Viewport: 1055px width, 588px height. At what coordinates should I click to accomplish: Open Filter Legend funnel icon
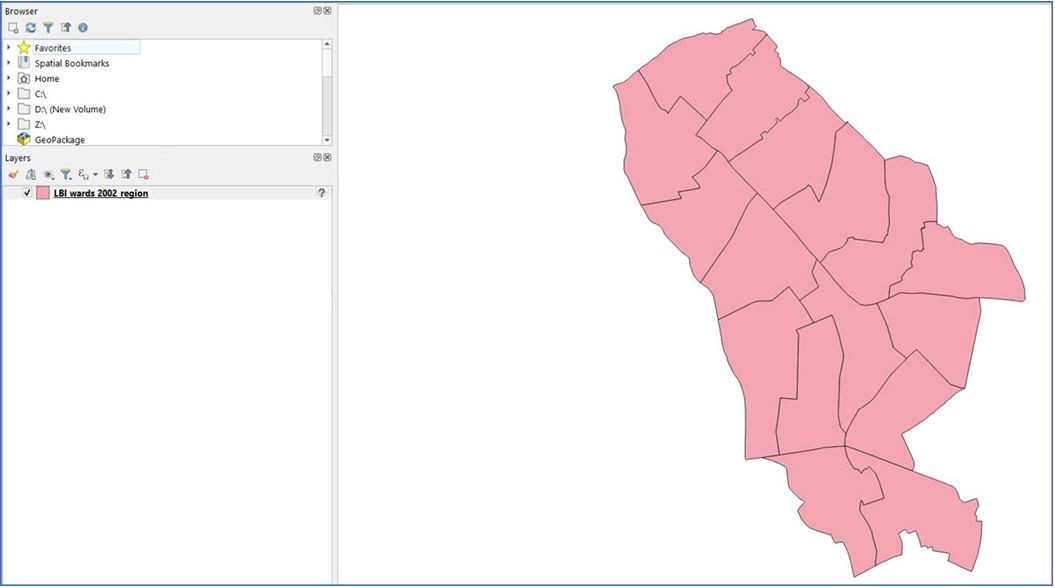(65, 174)
